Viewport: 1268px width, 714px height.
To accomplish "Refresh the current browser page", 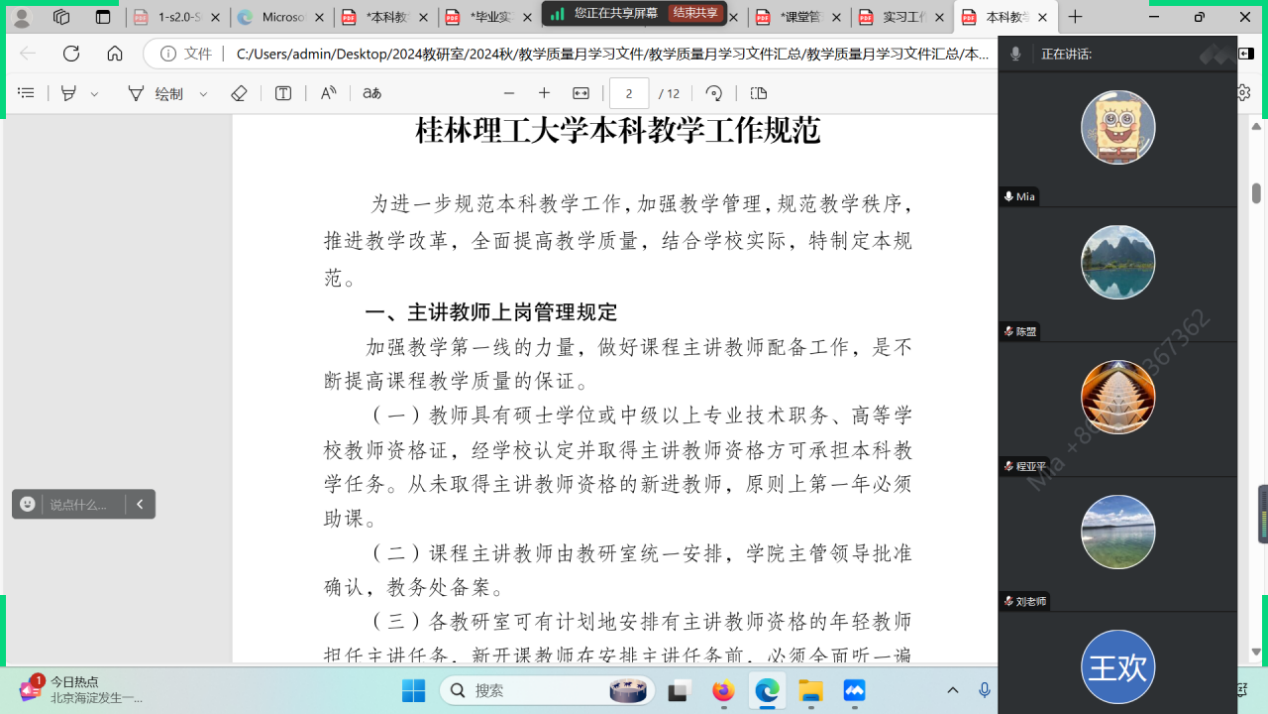I will pos(71,53).
